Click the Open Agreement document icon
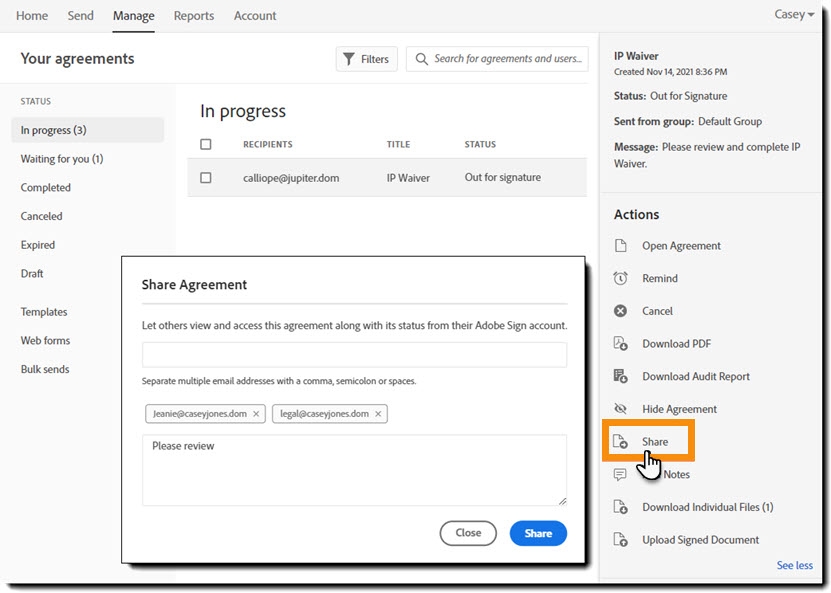Viewport: 831px width, 593px height. [620, 246]
